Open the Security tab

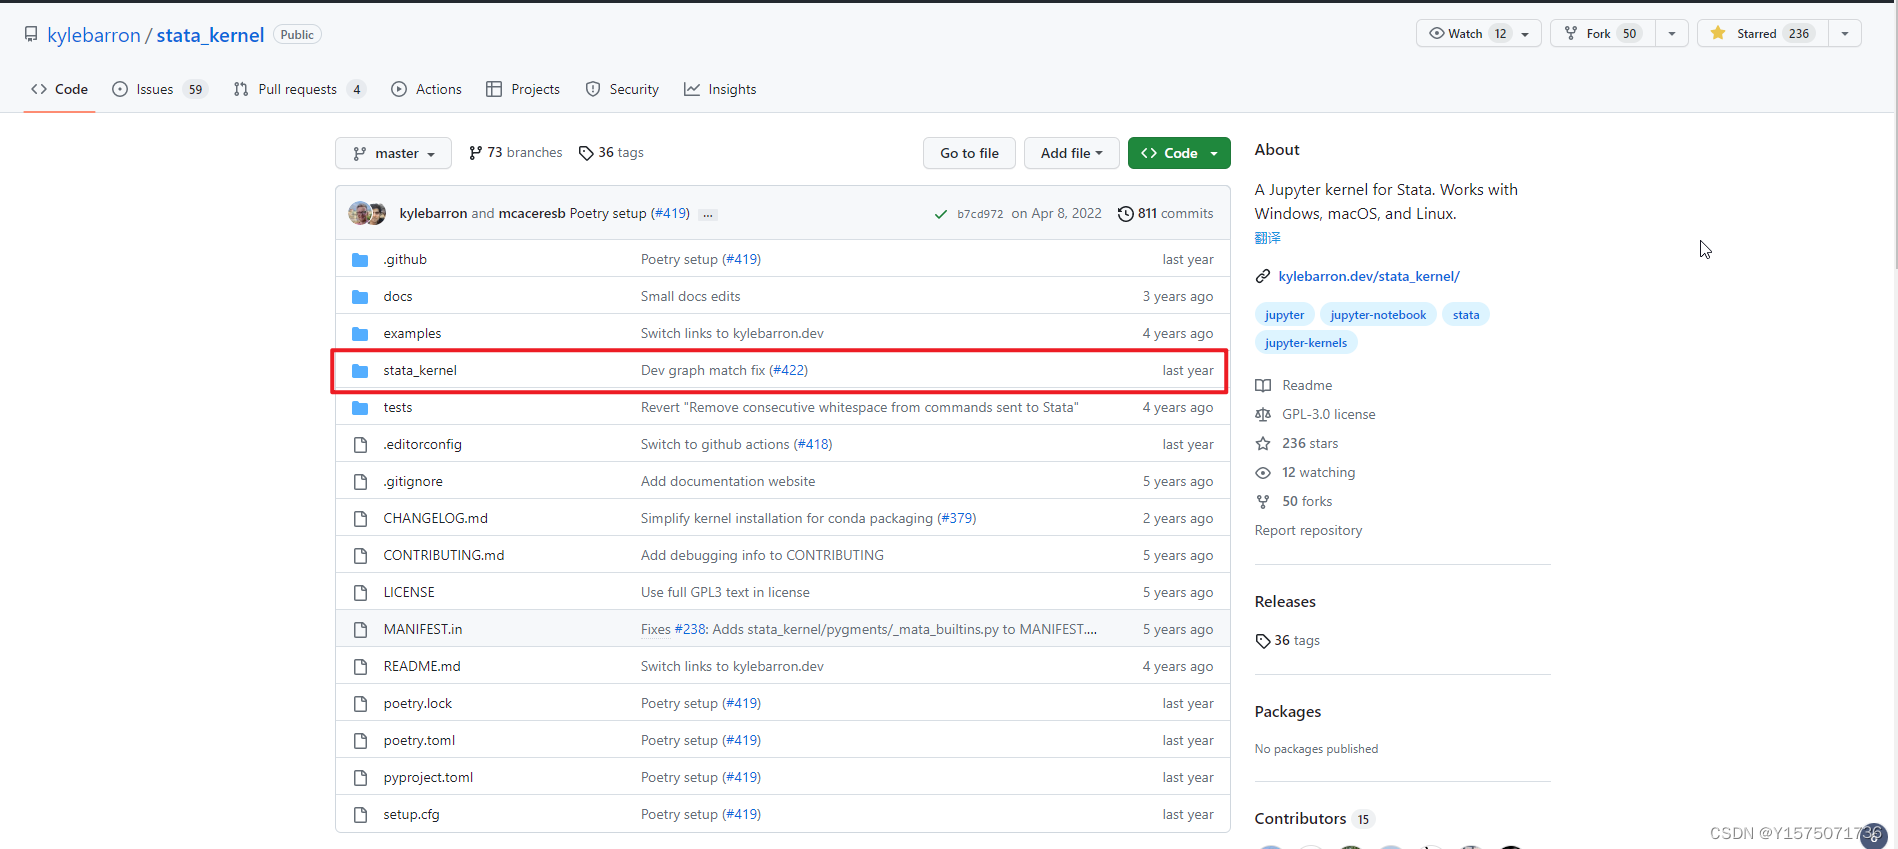[622, 90]
